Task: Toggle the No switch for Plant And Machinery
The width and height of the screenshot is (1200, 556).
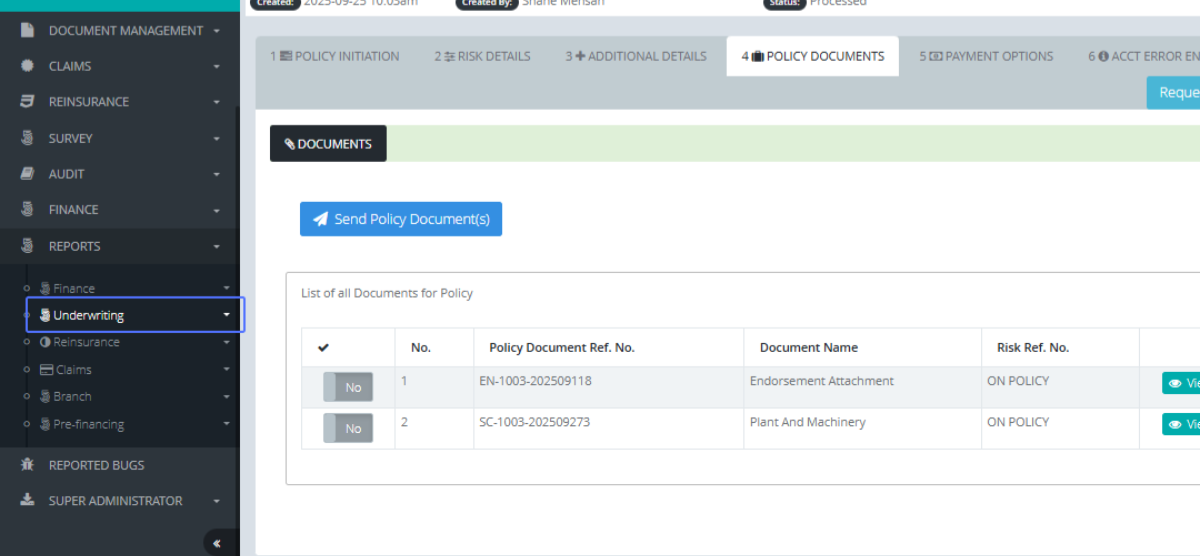Action: [348, 428]
